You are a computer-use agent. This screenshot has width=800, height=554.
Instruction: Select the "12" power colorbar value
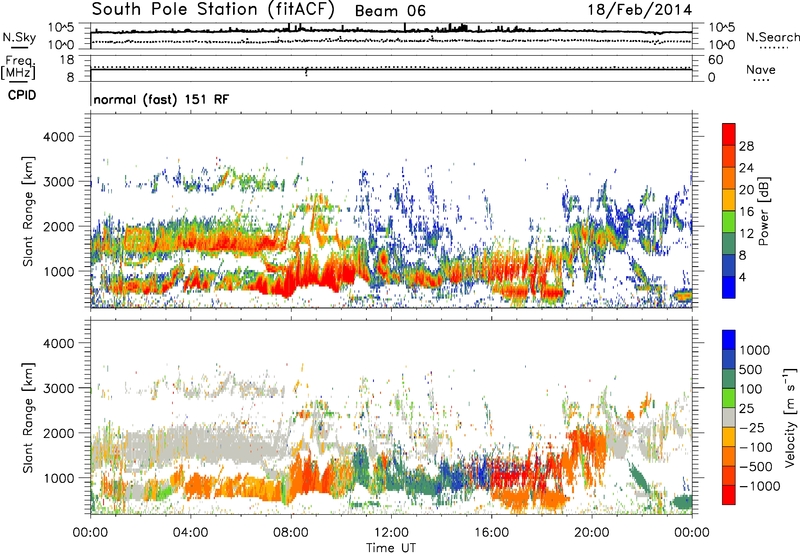746,234
